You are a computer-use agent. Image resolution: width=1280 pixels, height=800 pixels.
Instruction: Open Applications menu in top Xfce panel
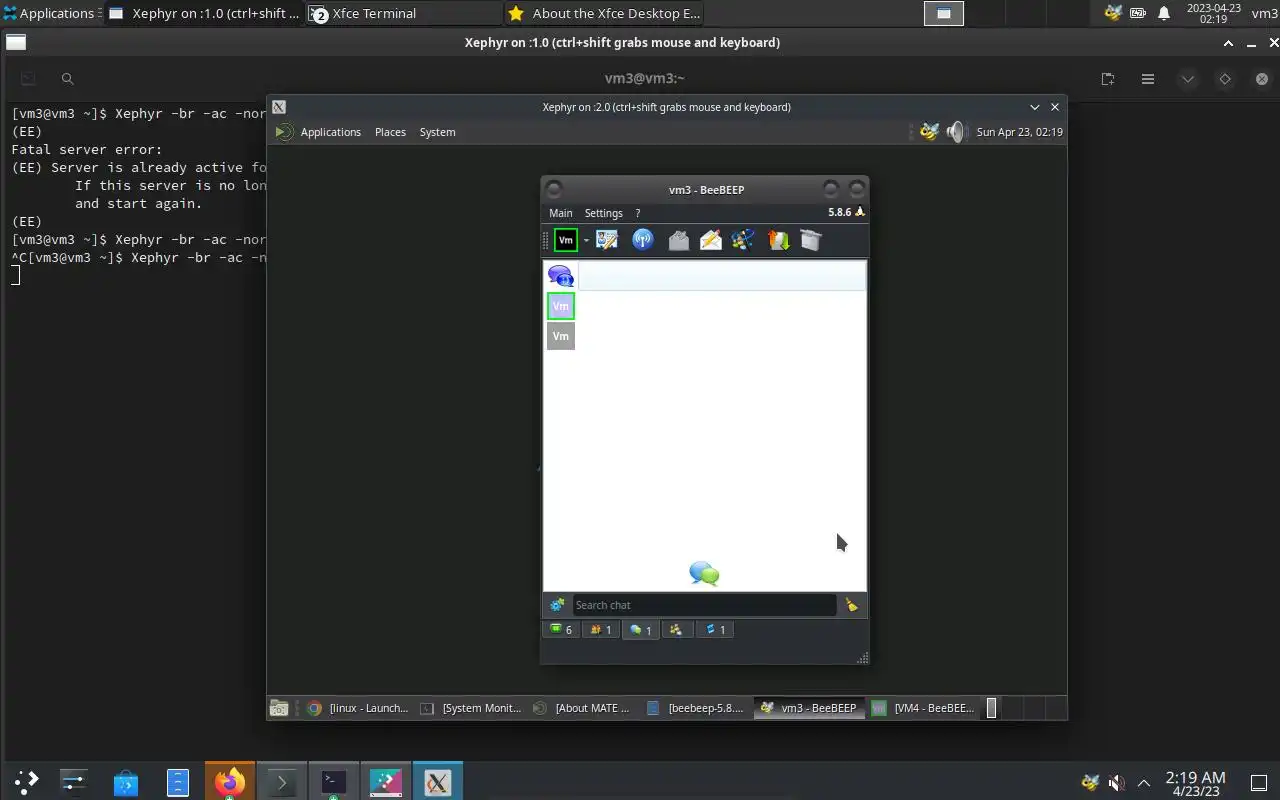click(x=50, y=13)
